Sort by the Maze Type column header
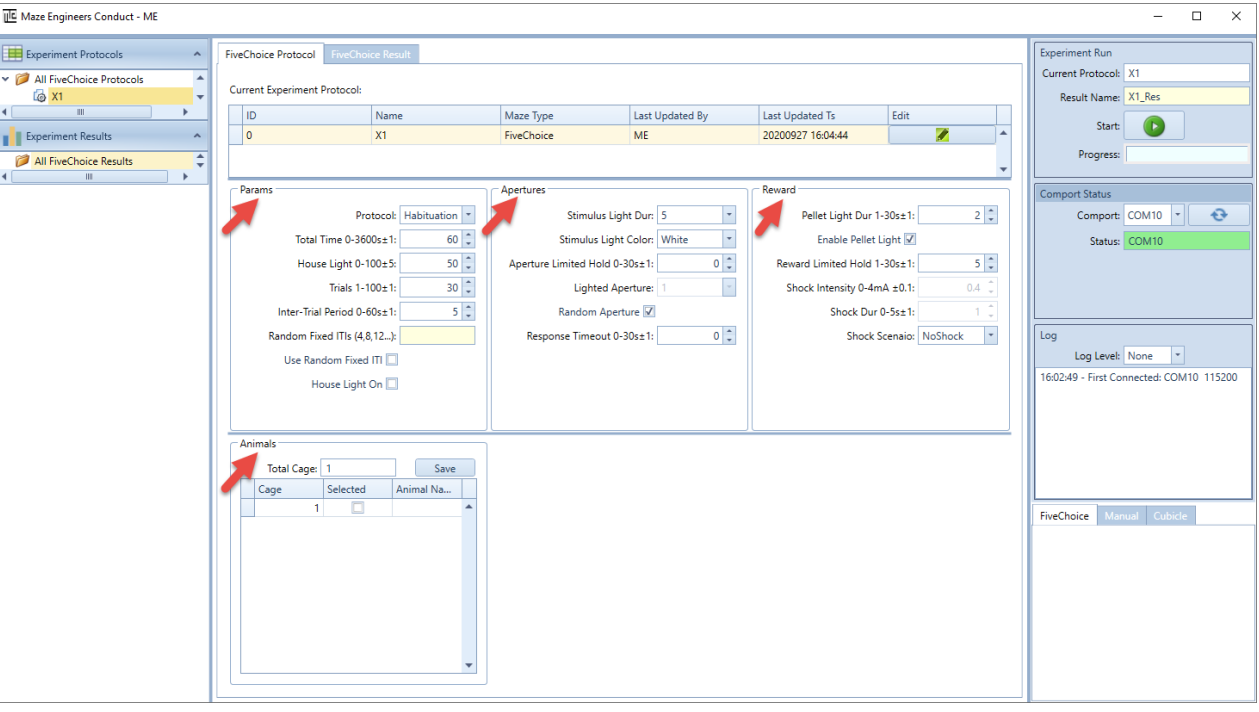This screenshot has height=712, width=1259. point(565,116)
